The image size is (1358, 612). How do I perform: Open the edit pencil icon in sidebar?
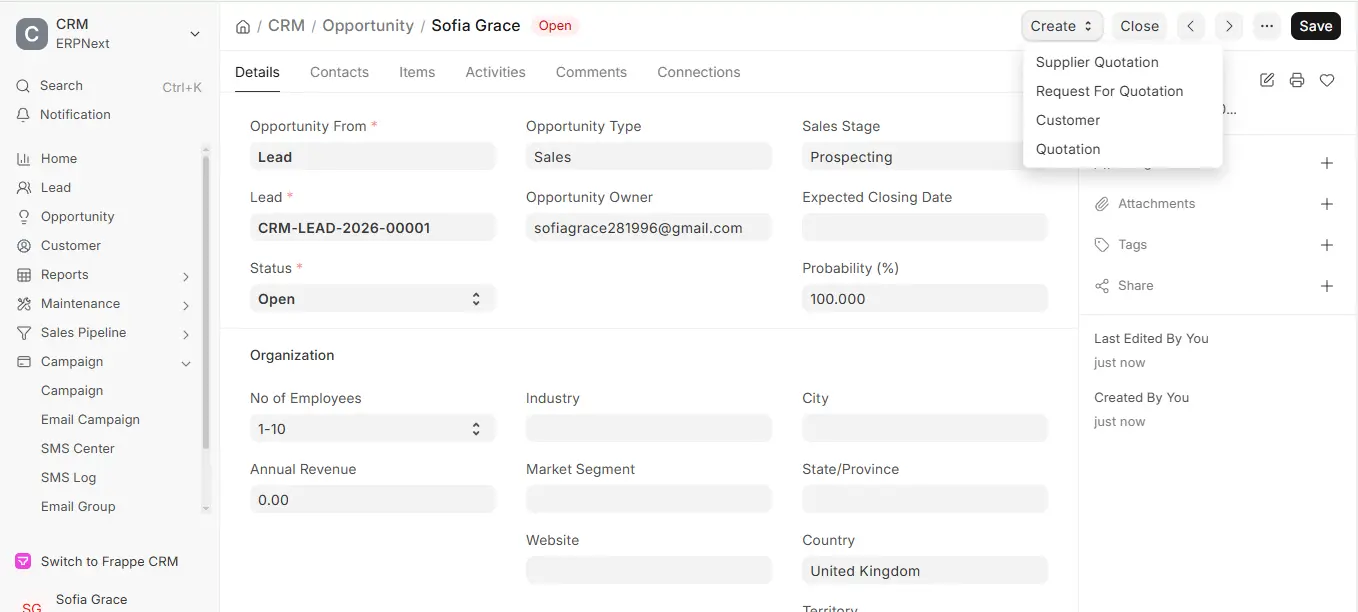[1267, 80]
